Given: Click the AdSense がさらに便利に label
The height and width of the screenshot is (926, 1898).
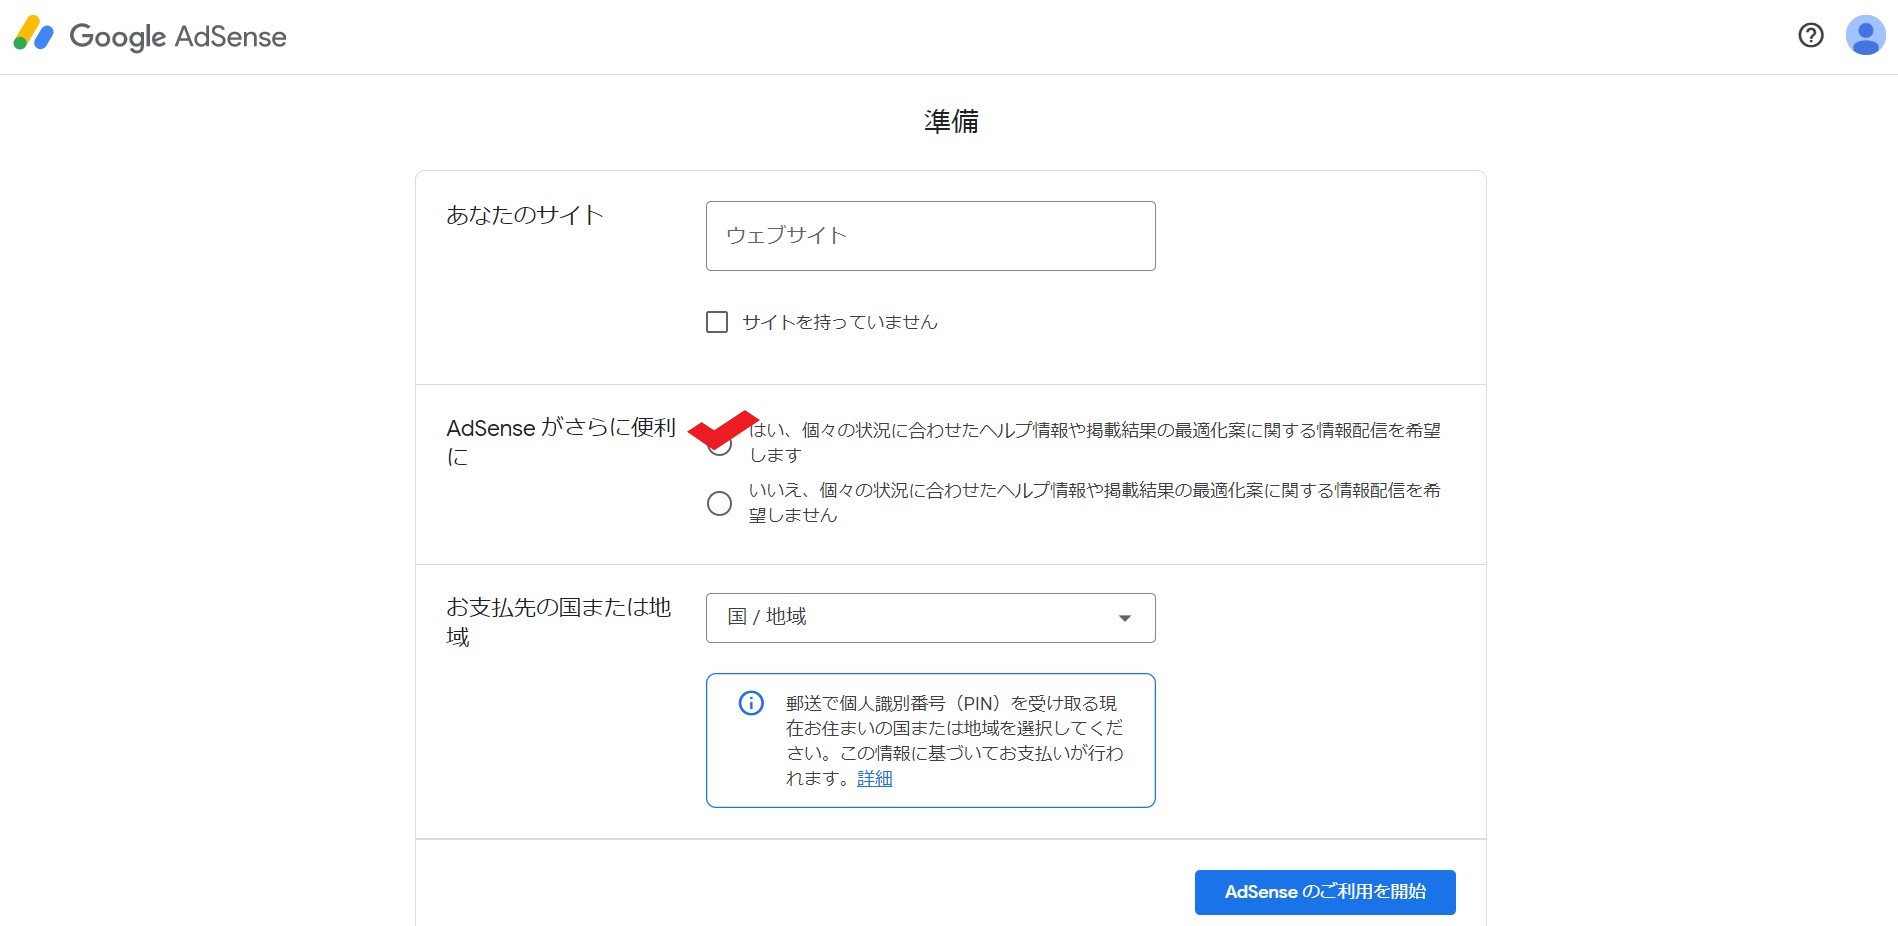Looking at the screenshot, I should [x=561, y=442].
